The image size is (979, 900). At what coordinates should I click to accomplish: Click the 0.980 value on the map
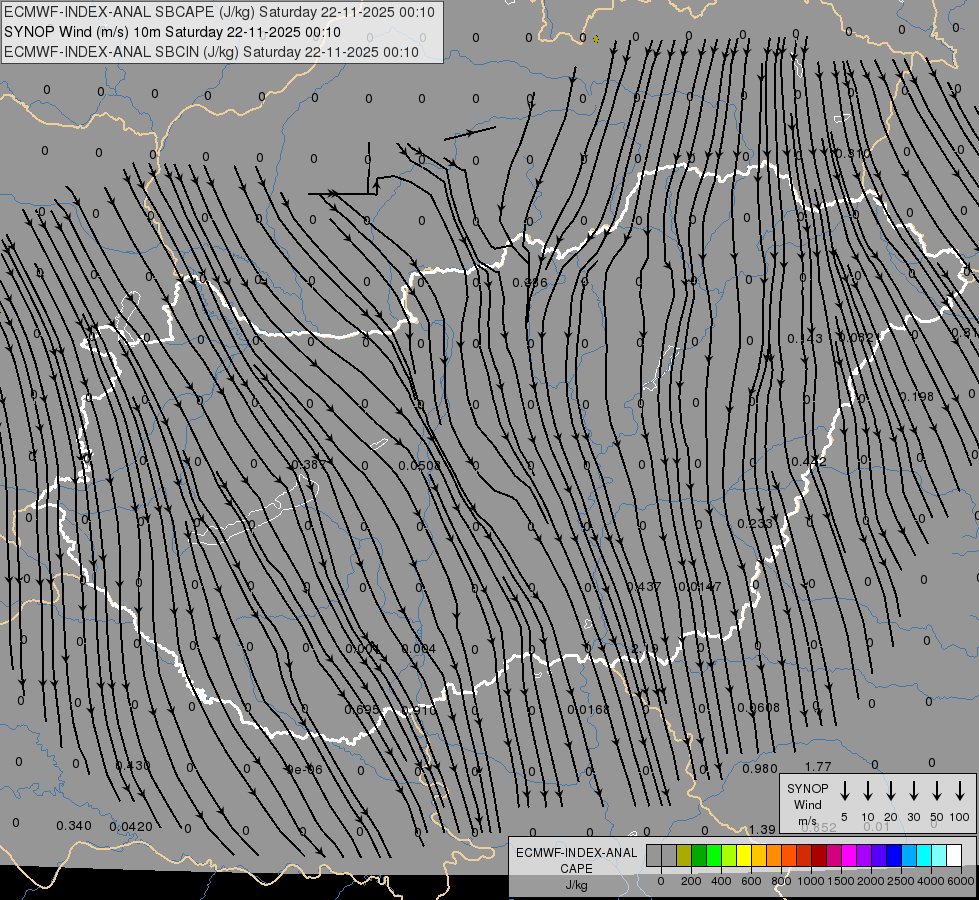[760, 769]
